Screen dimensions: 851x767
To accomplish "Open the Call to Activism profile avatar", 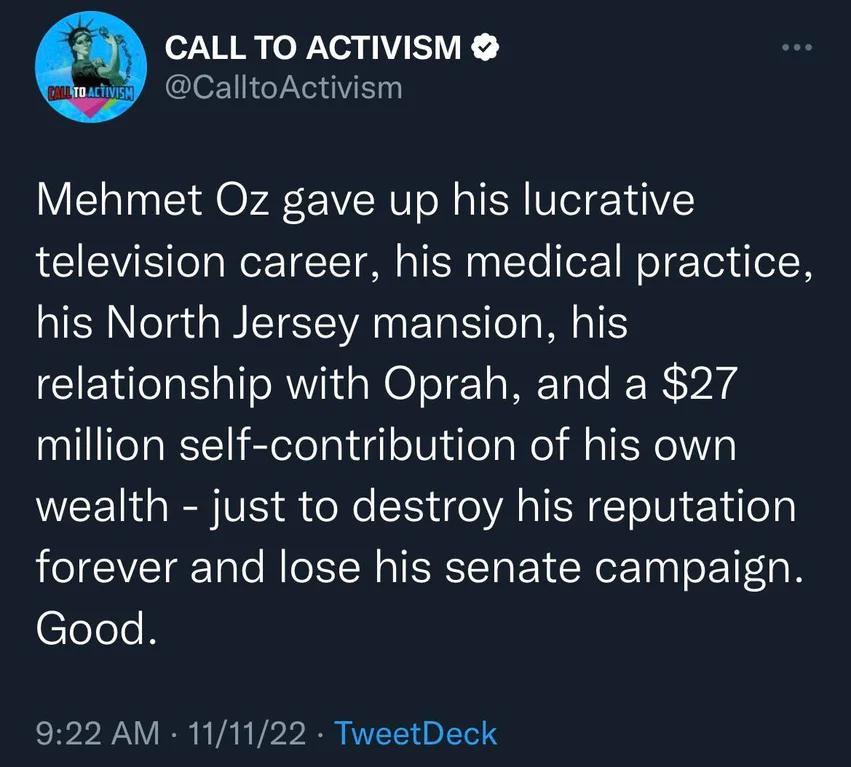I will pos(91,67).
